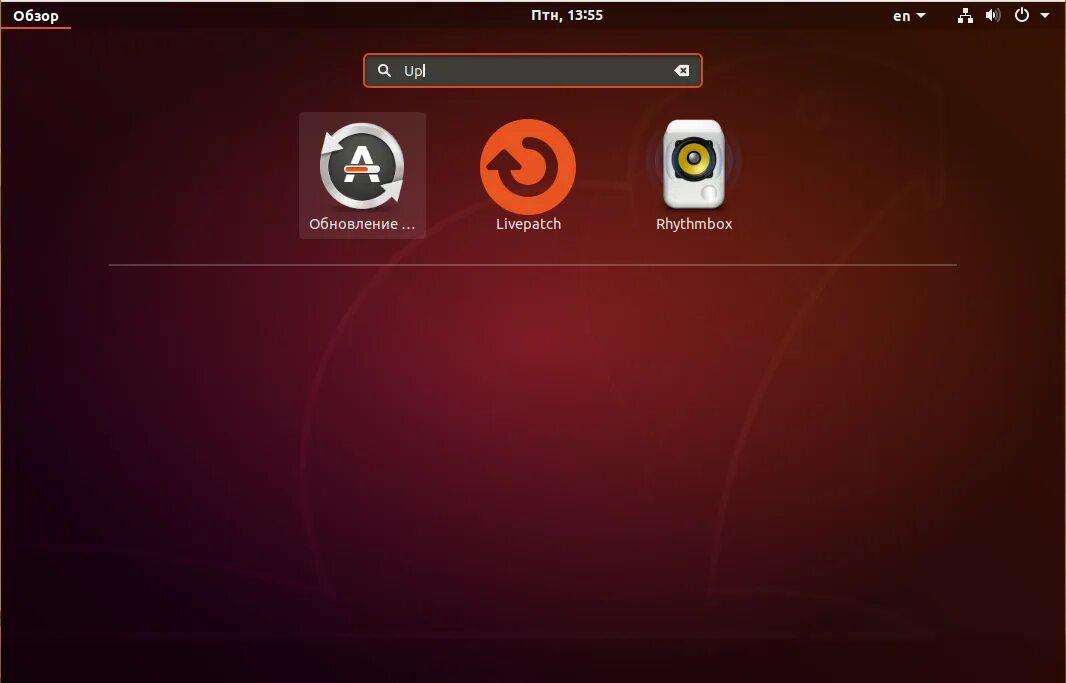Open the Обзор activities button
The height and width of the screenshot is (683, 1066).
(x=36, y=16)
